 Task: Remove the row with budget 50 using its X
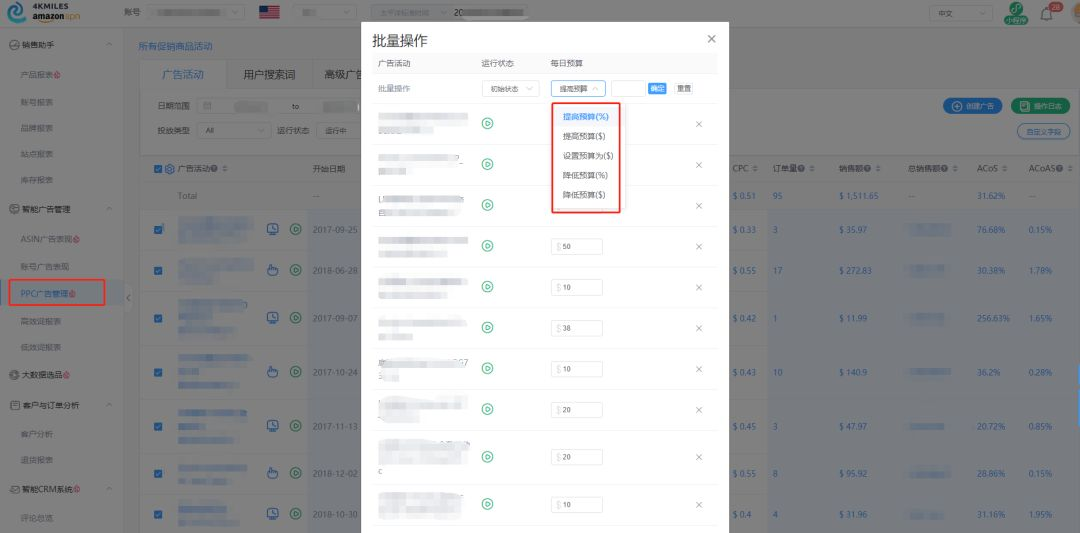click(x=699, y=247)
